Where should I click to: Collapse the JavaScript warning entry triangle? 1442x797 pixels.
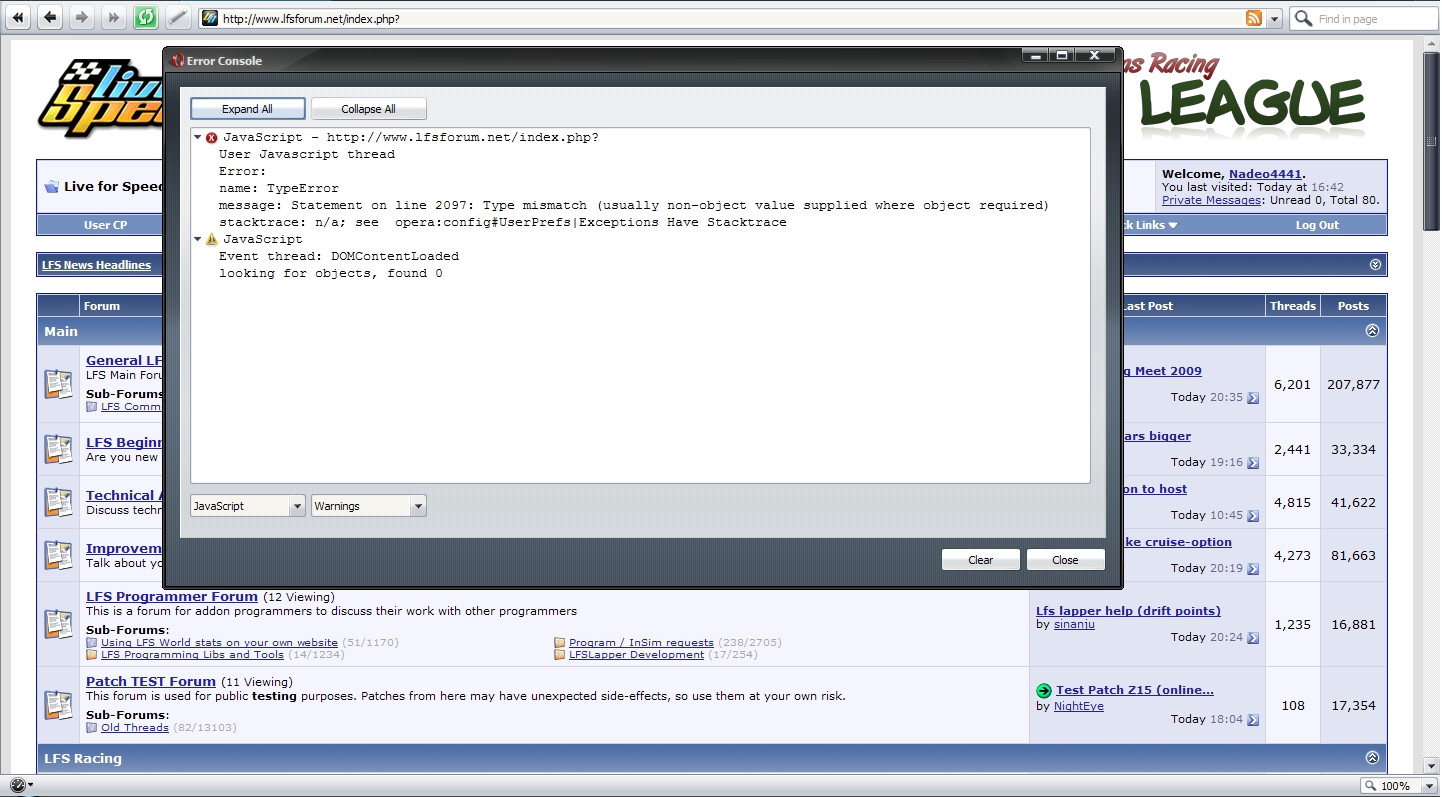pos(198,239)
